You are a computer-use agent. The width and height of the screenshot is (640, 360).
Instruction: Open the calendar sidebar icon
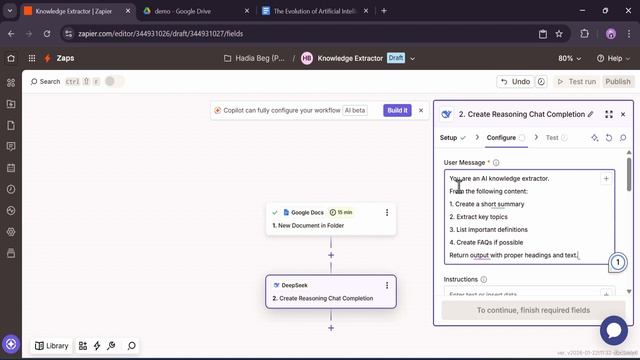11,168
